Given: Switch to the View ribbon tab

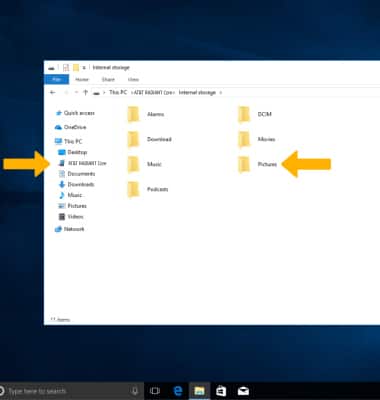Looking at the screenshot, I should click(x=133, y=79).
